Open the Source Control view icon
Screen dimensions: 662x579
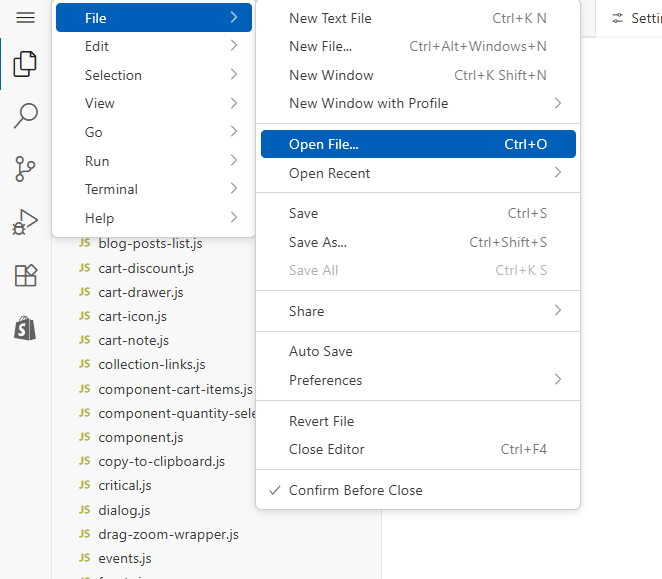tap(26, 170)
